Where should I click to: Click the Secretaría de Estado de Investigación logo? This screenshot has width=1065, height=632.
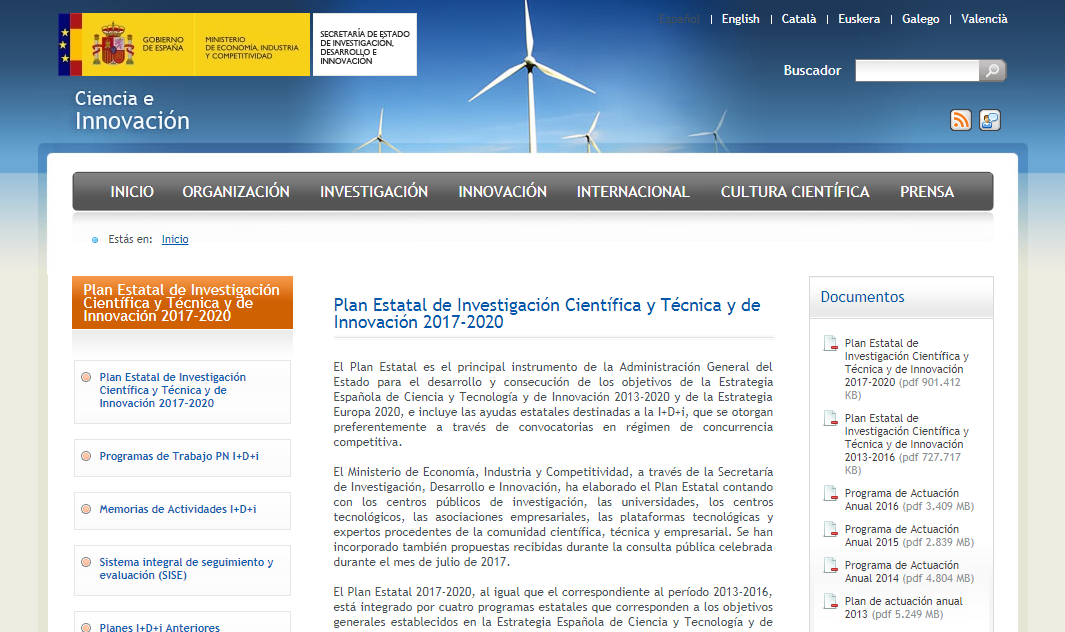click(x=365, y=45)
